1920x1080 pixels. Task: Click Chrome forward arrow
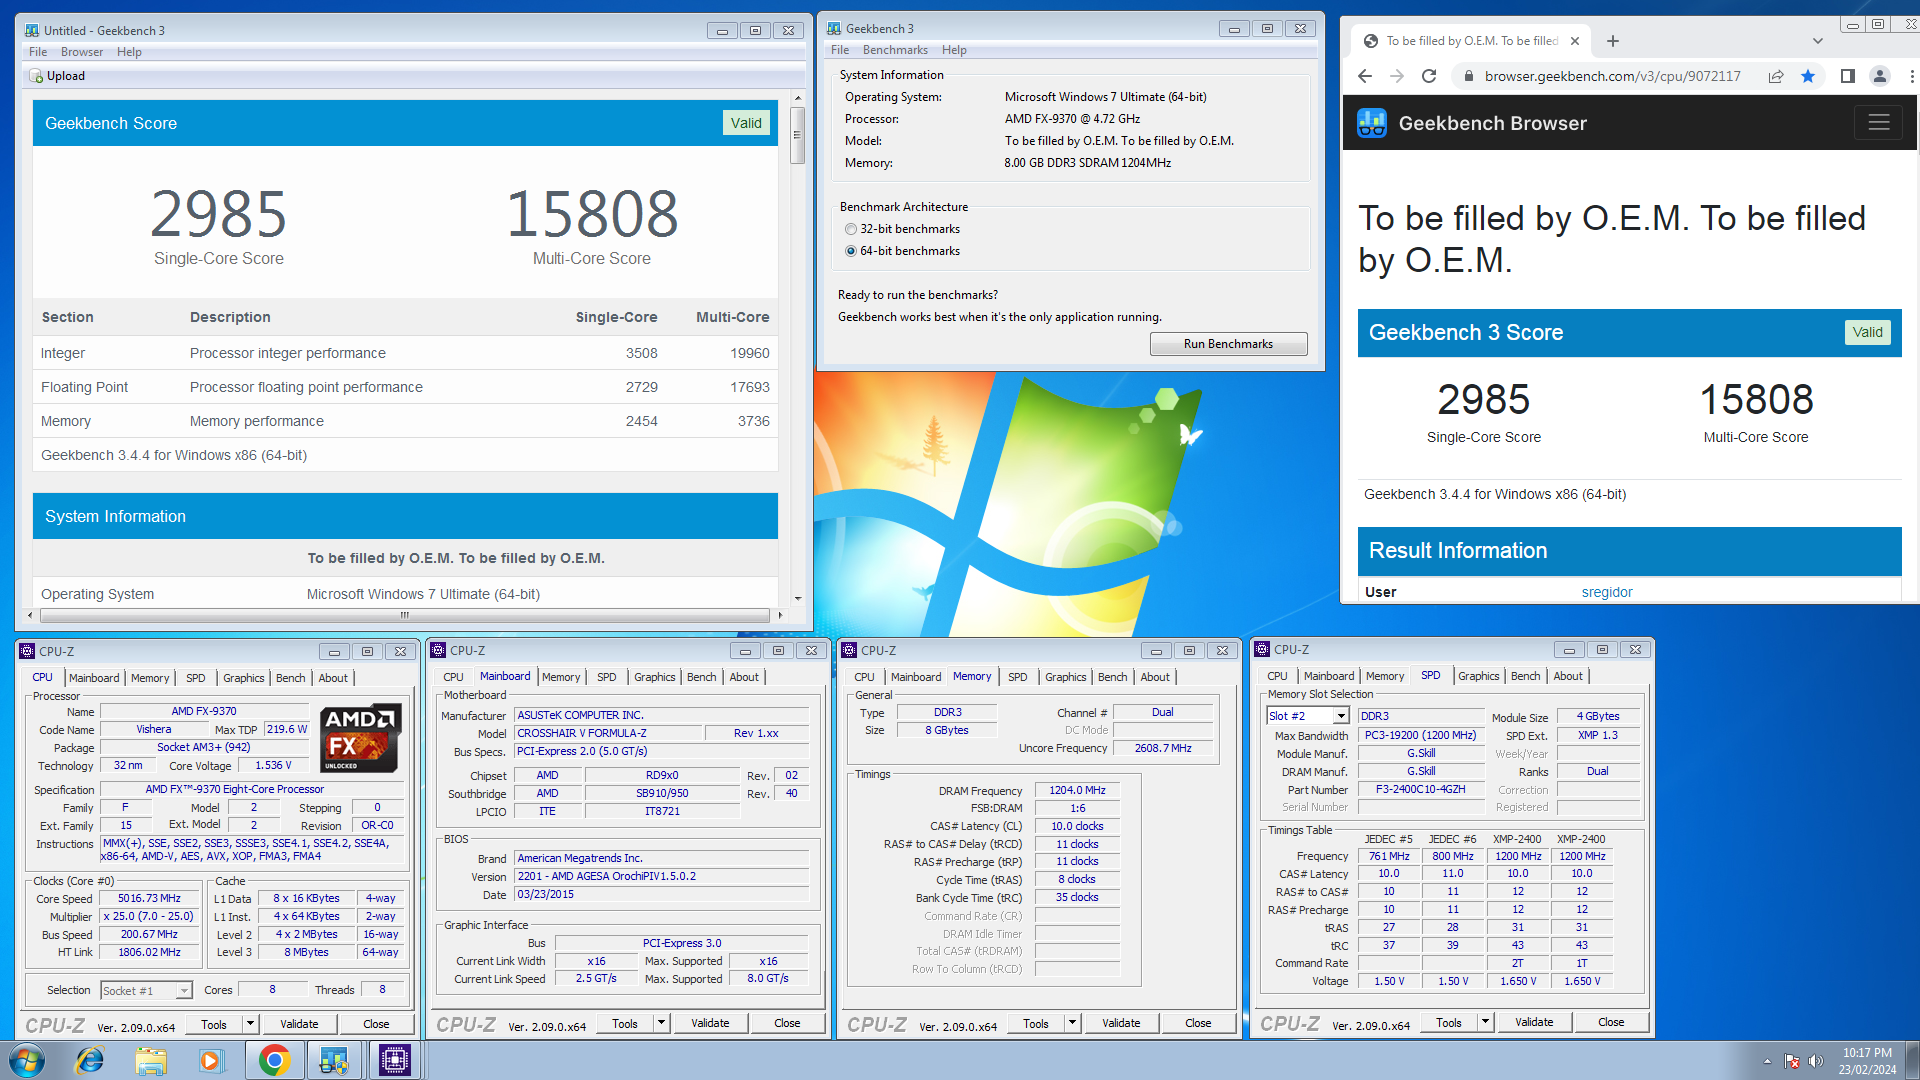tap(1397, 76)
